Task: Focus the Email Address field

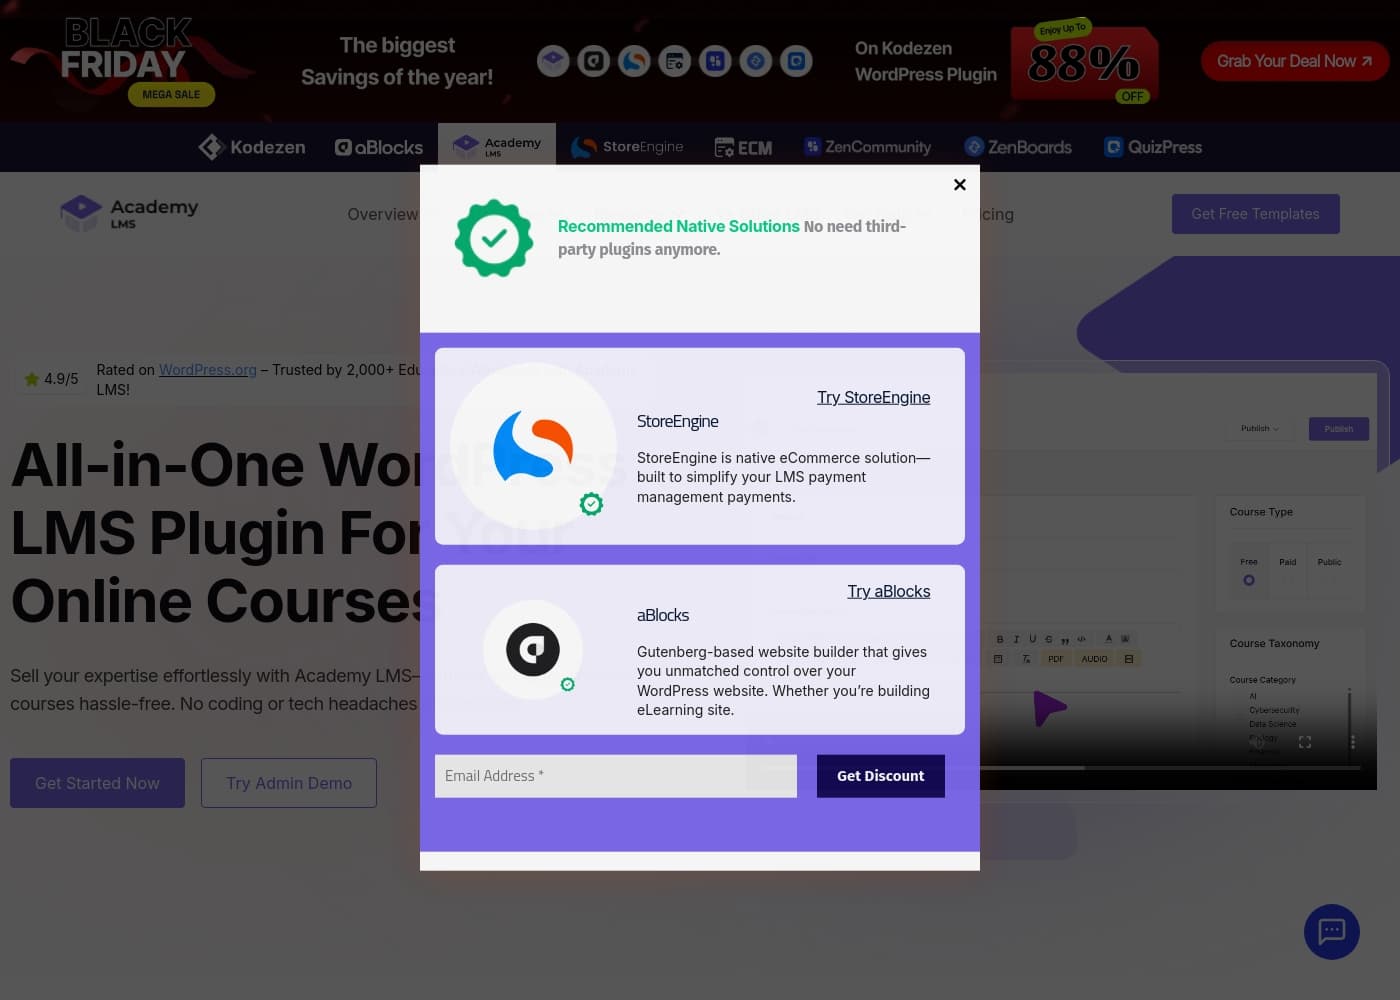Action: tap(616, 776)
